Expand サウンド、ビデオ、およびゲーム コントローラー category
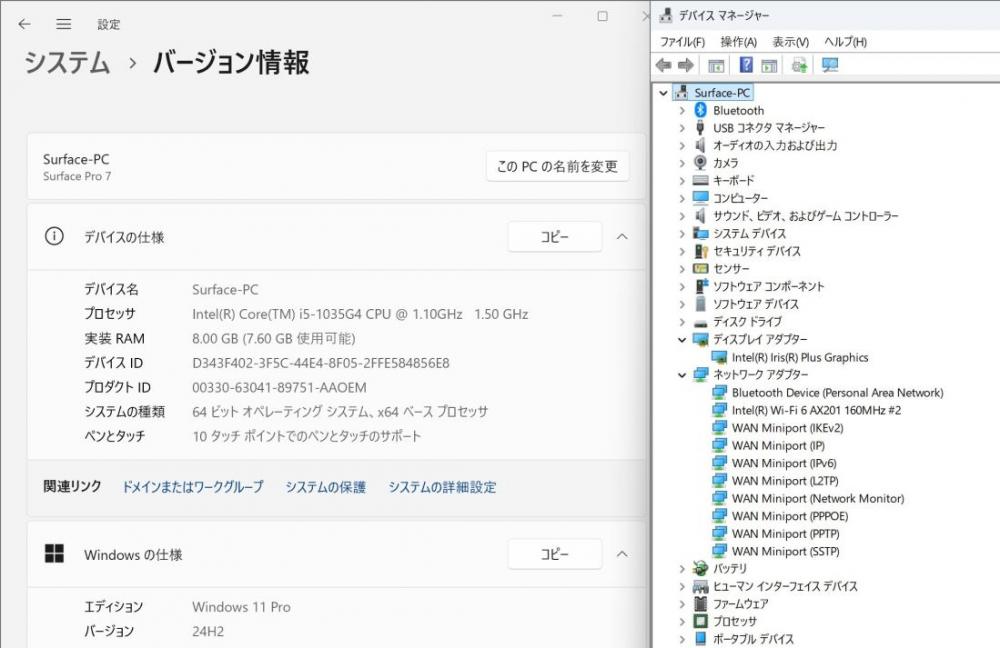The height and width of the screenshot is (648, 1000). coord(682,216)
